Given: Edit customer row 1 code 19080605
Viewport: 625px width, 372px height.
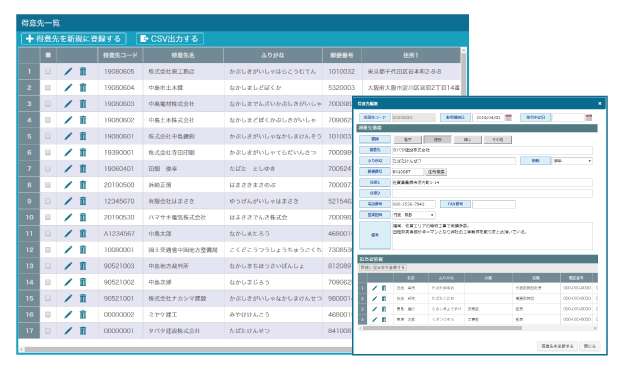Looking at the screenshot, I should pyautogui.click(x=68, y=71).
